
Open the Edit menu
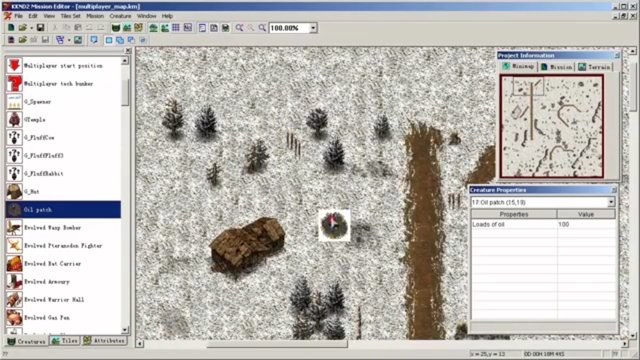click(x=33, y=16)
